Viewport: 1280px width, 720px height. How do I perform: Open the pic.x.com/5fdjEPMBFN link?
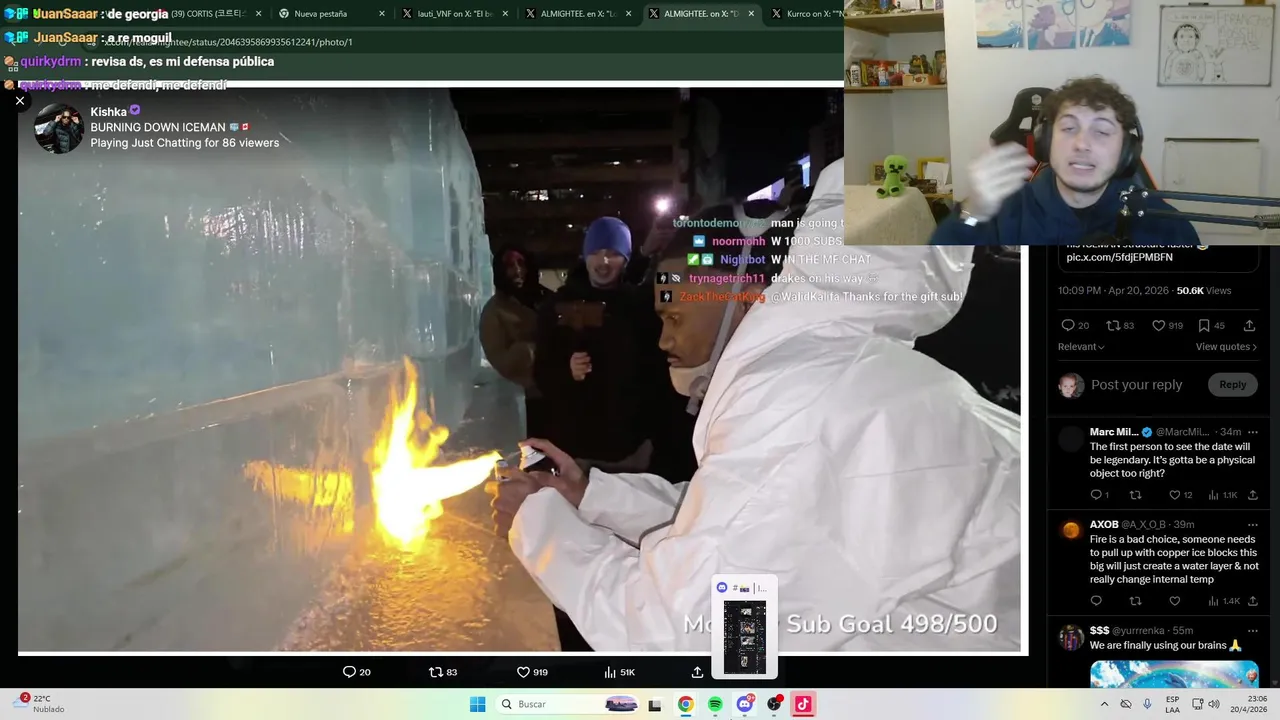coord(1119,257)
